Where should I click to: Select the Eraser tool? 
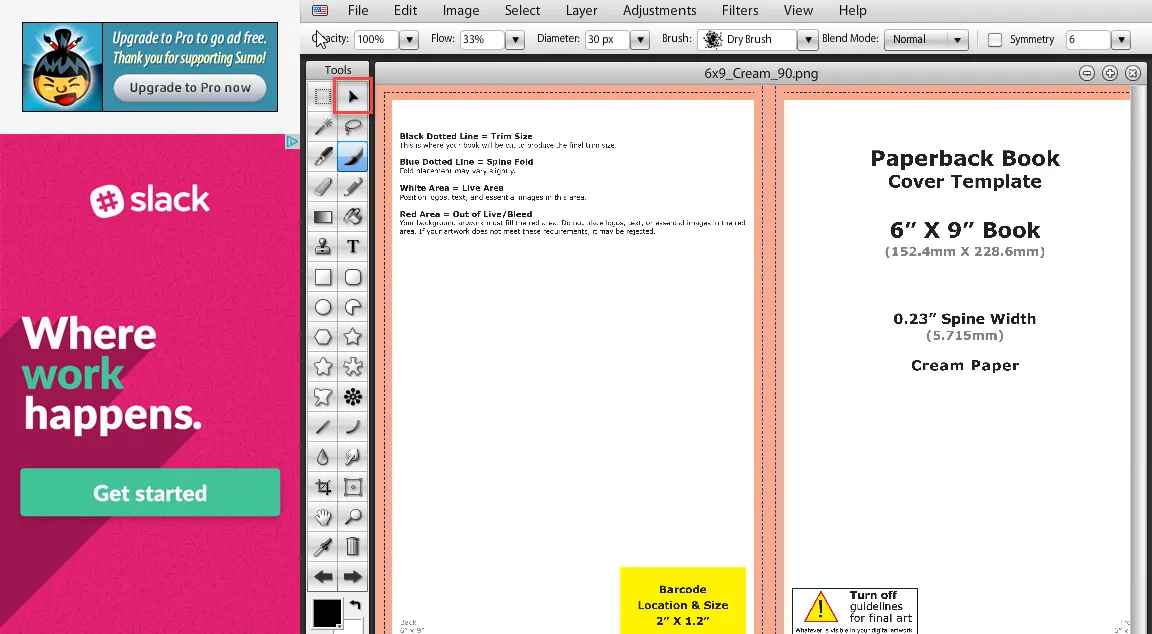click(x=323, y=187)
